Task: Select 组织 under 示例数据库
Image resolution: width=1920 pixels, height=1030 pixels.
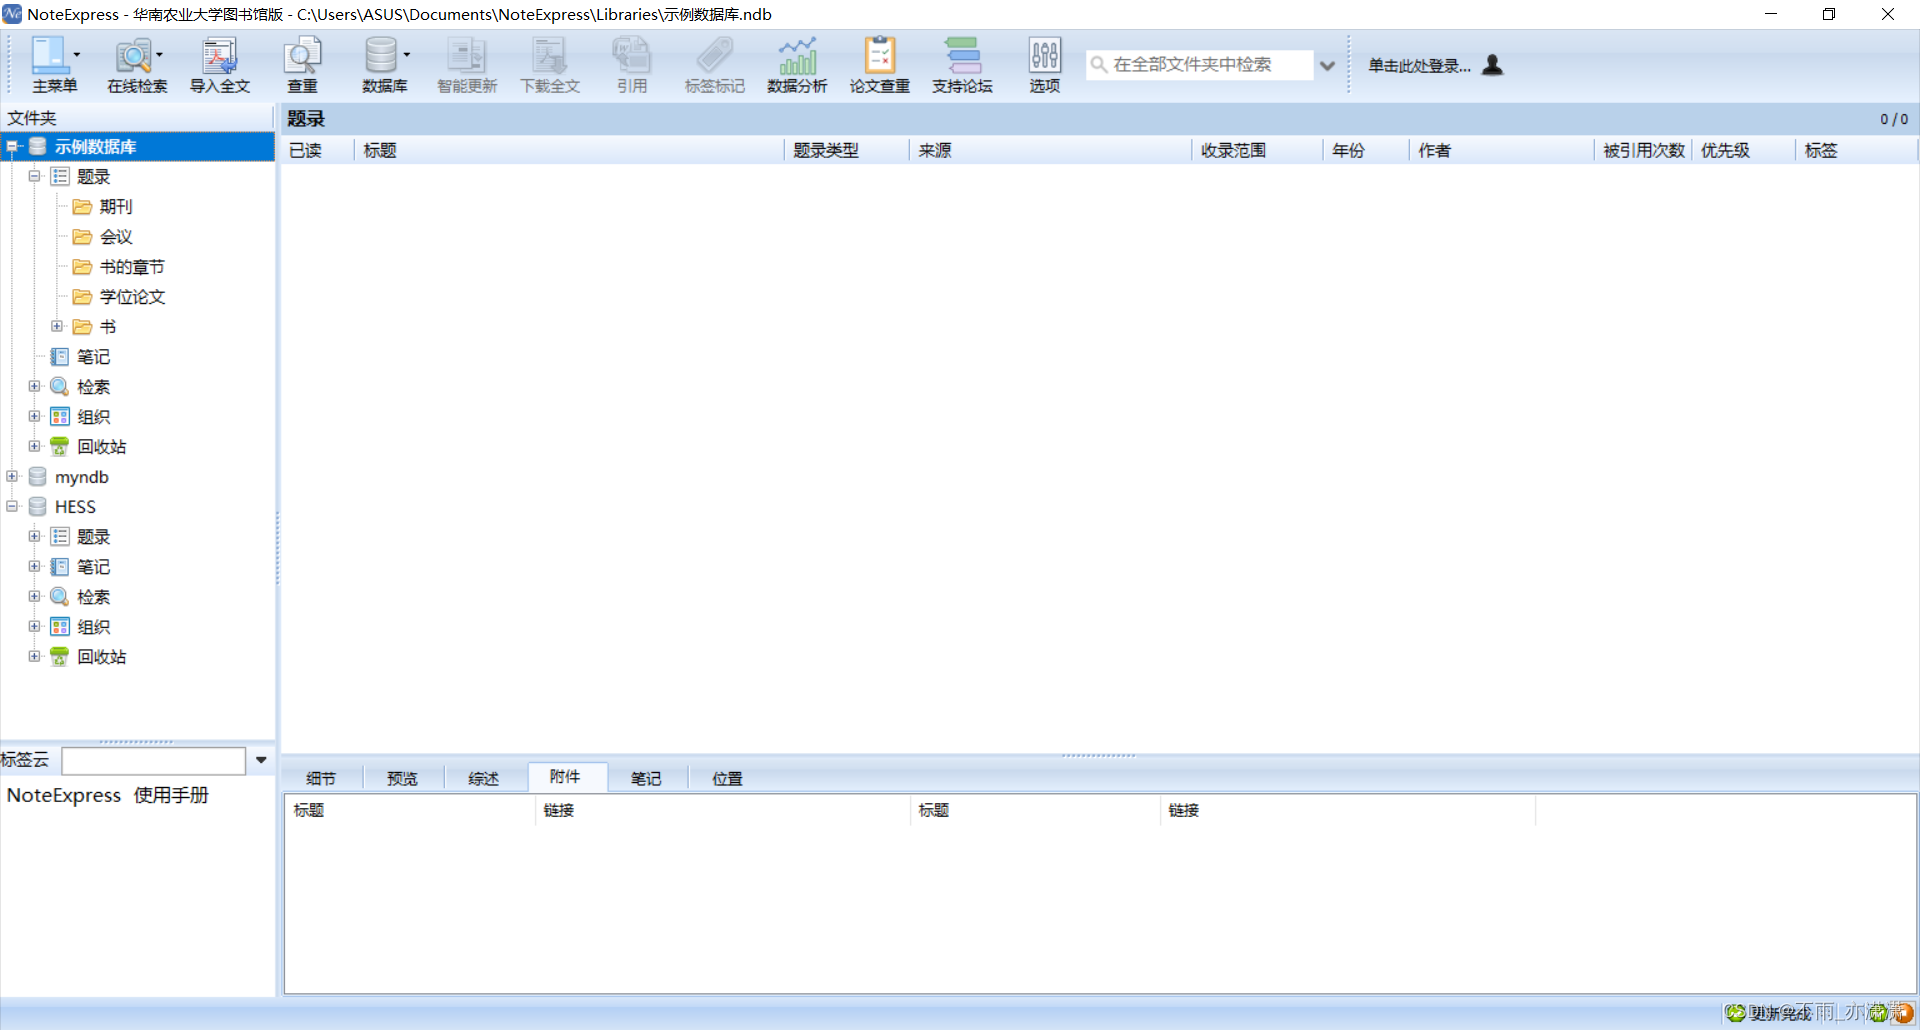Action: coord(93,417)
